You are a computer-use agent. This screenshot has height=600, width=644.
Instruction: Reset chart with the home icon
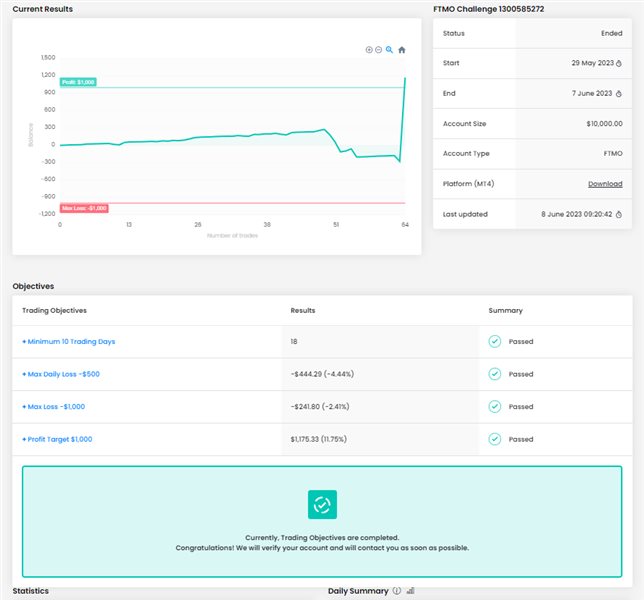click(x=402, y=50)
